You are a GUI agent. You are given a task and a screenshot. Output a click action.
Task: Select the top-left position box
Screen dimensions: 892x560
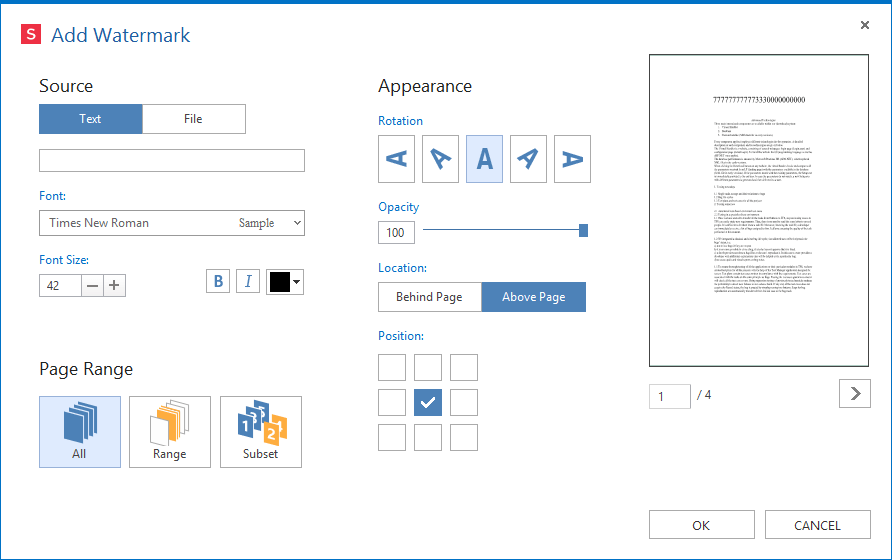click(x=392, y=367)
